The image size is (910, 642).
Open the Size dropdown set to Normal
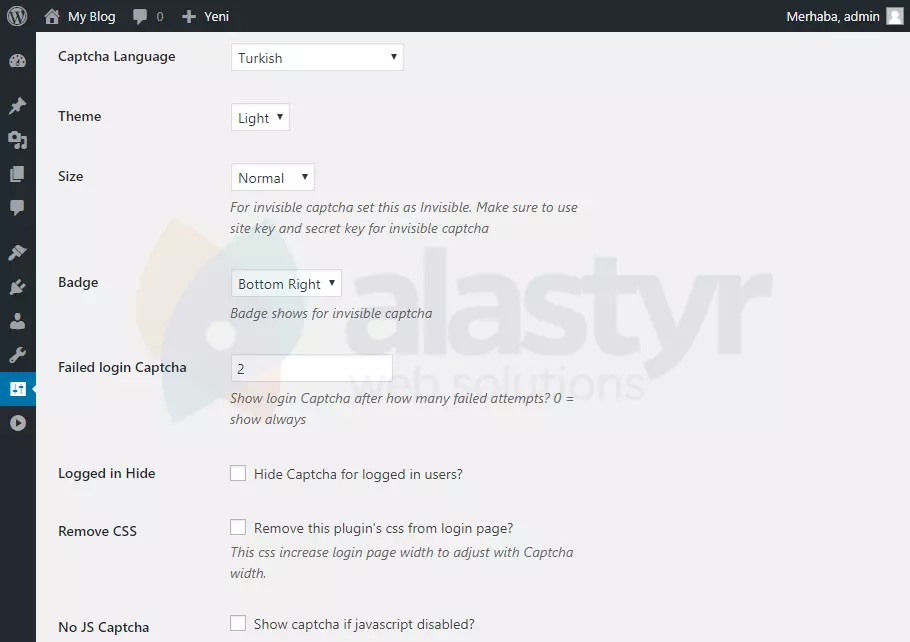272,177
